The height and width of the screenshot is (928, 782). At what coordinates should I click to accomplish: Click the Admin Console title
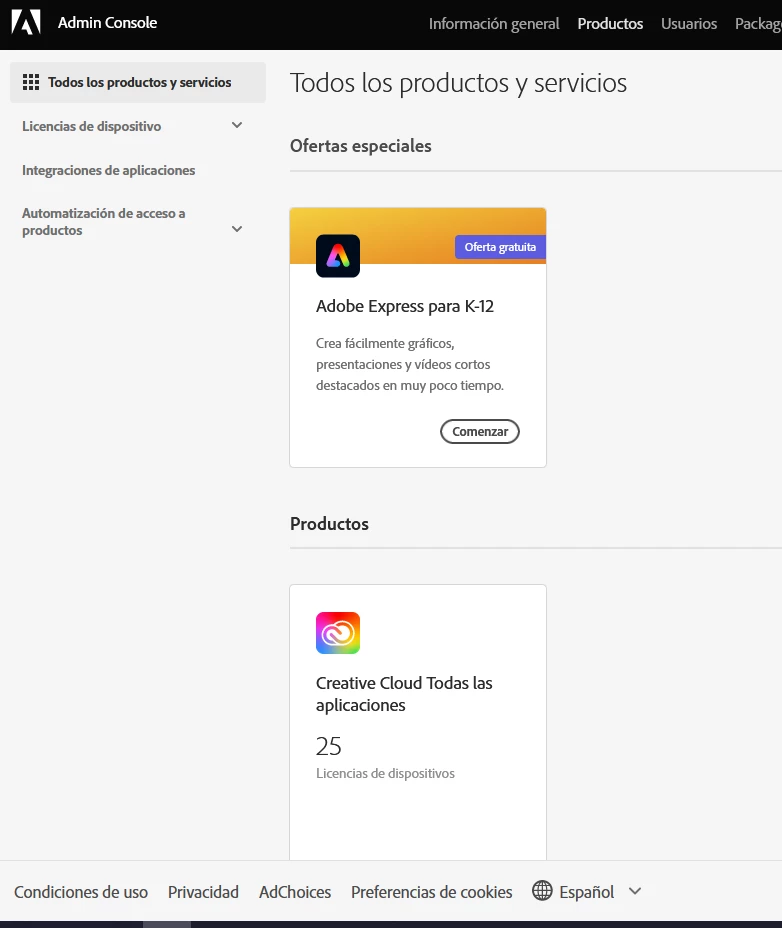[x=107, y=22]
